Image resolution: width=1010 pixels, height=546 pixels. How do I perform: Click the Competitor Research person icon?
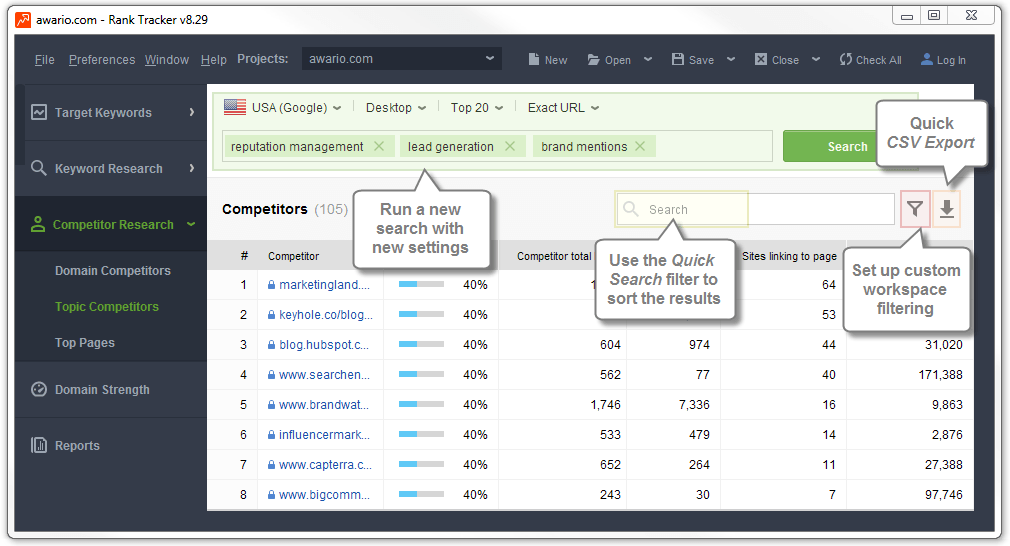[x=38, y=224]
